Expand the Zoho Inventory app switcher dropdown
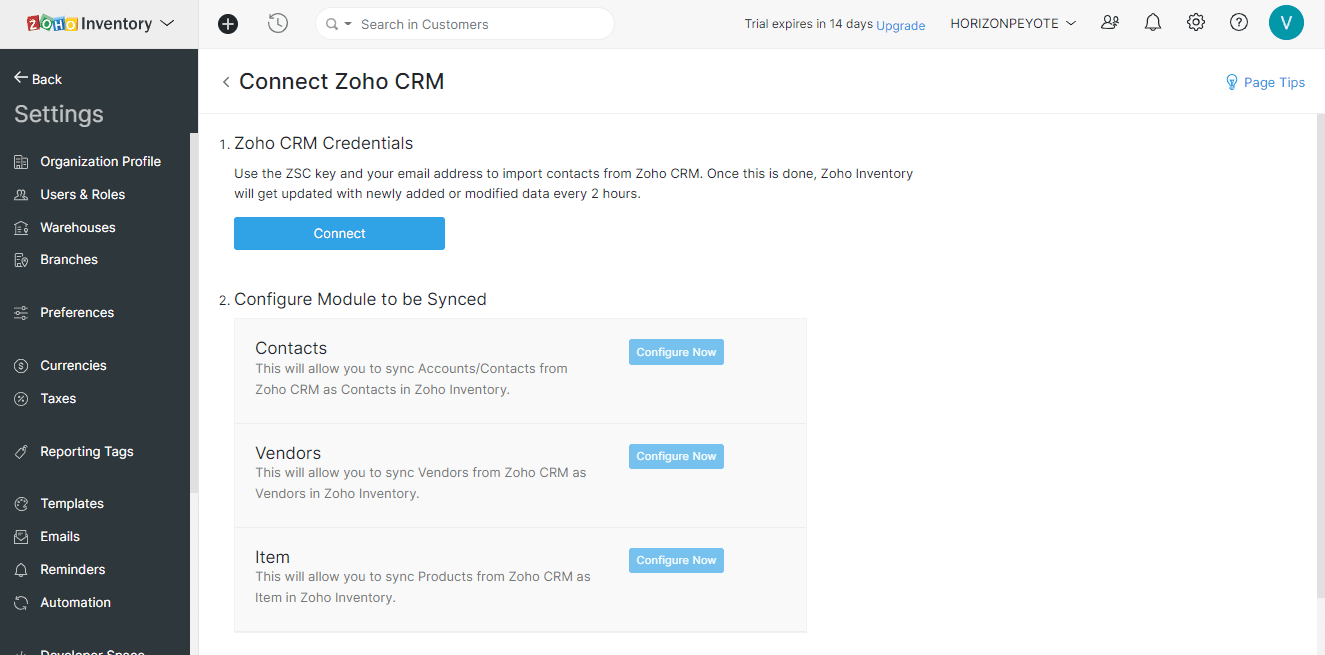Image resolution: width=1325 pixels, height=655 pixels. [x=167, y=23]
